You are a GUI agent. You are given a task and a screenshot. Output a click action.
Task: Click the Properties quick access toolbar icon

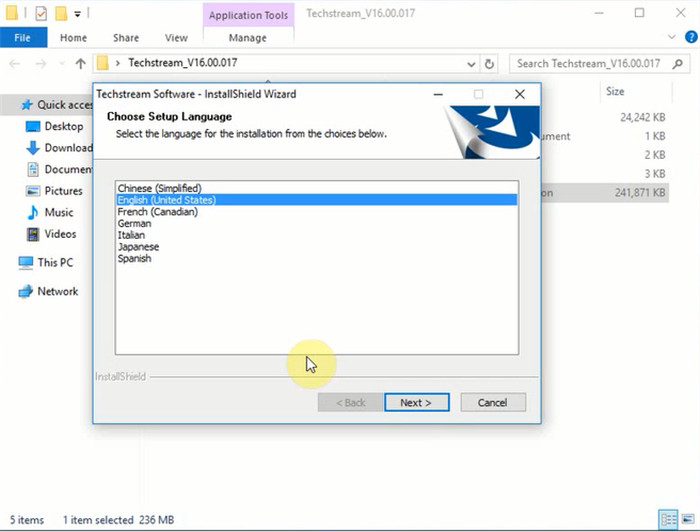click(41, 14)
